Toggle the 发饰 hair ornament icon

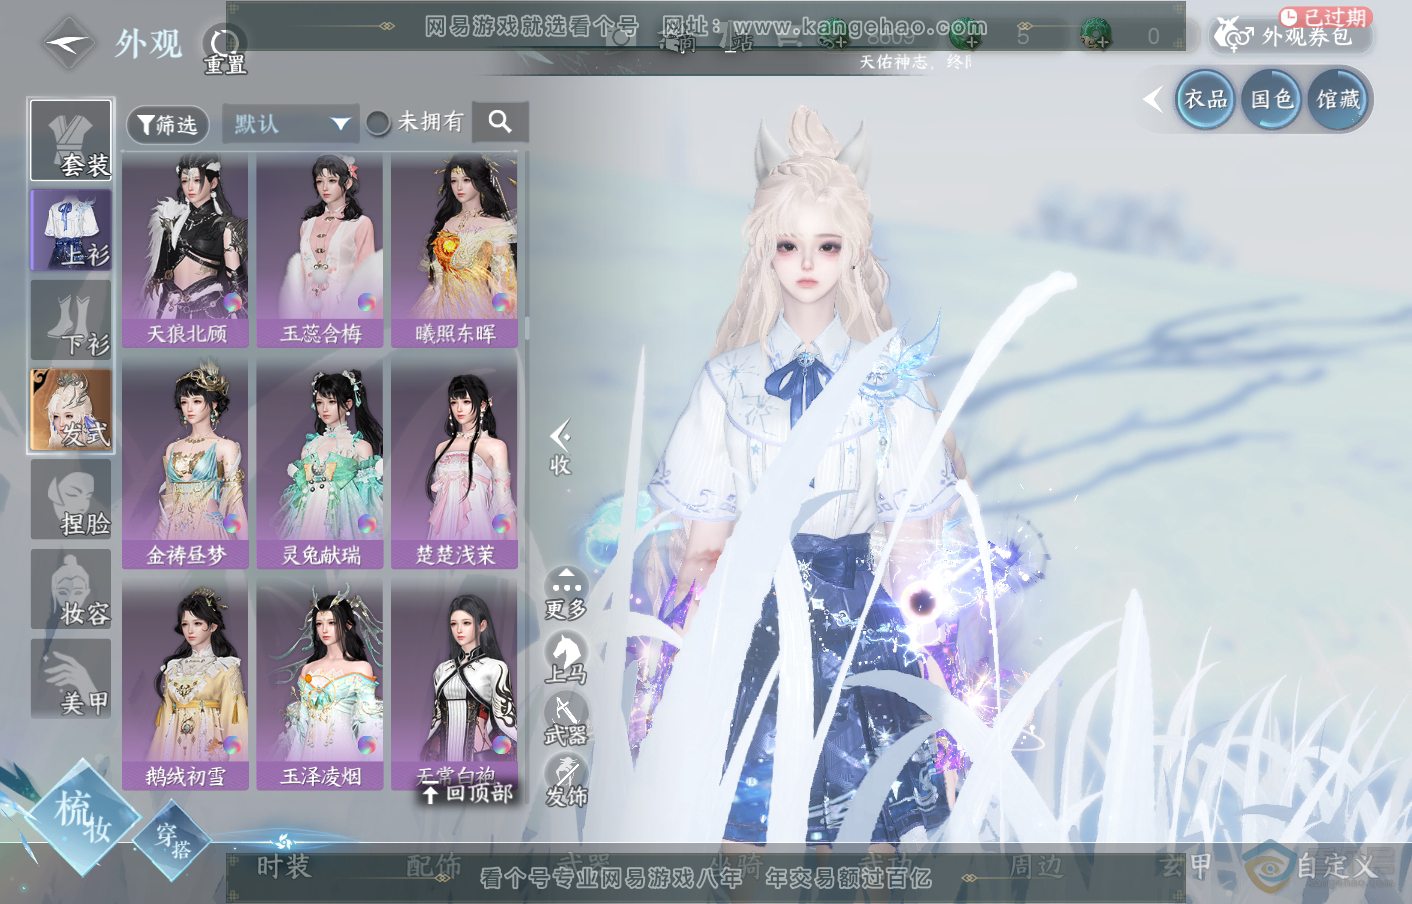pyautogui.click(x=566, y=780)
